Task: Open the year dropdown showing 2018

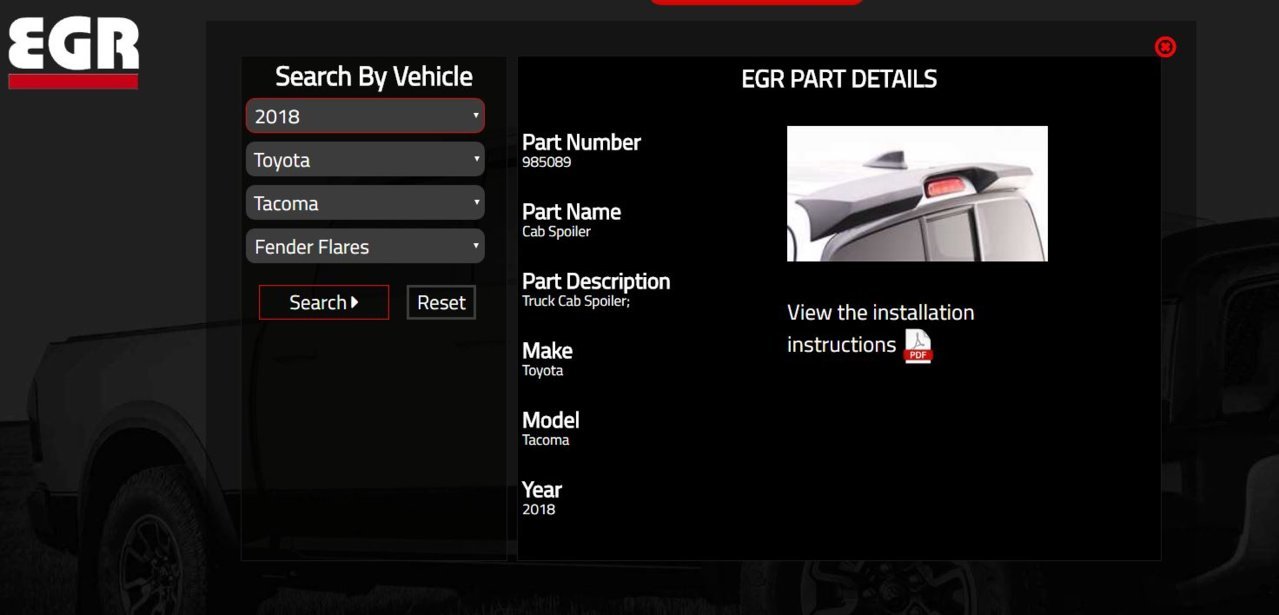Action: tap(365, 116)
